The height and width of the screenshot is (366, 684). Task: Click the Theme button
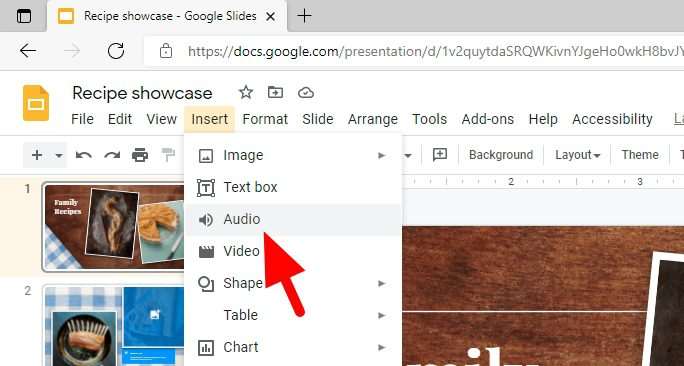click(640, 155)
